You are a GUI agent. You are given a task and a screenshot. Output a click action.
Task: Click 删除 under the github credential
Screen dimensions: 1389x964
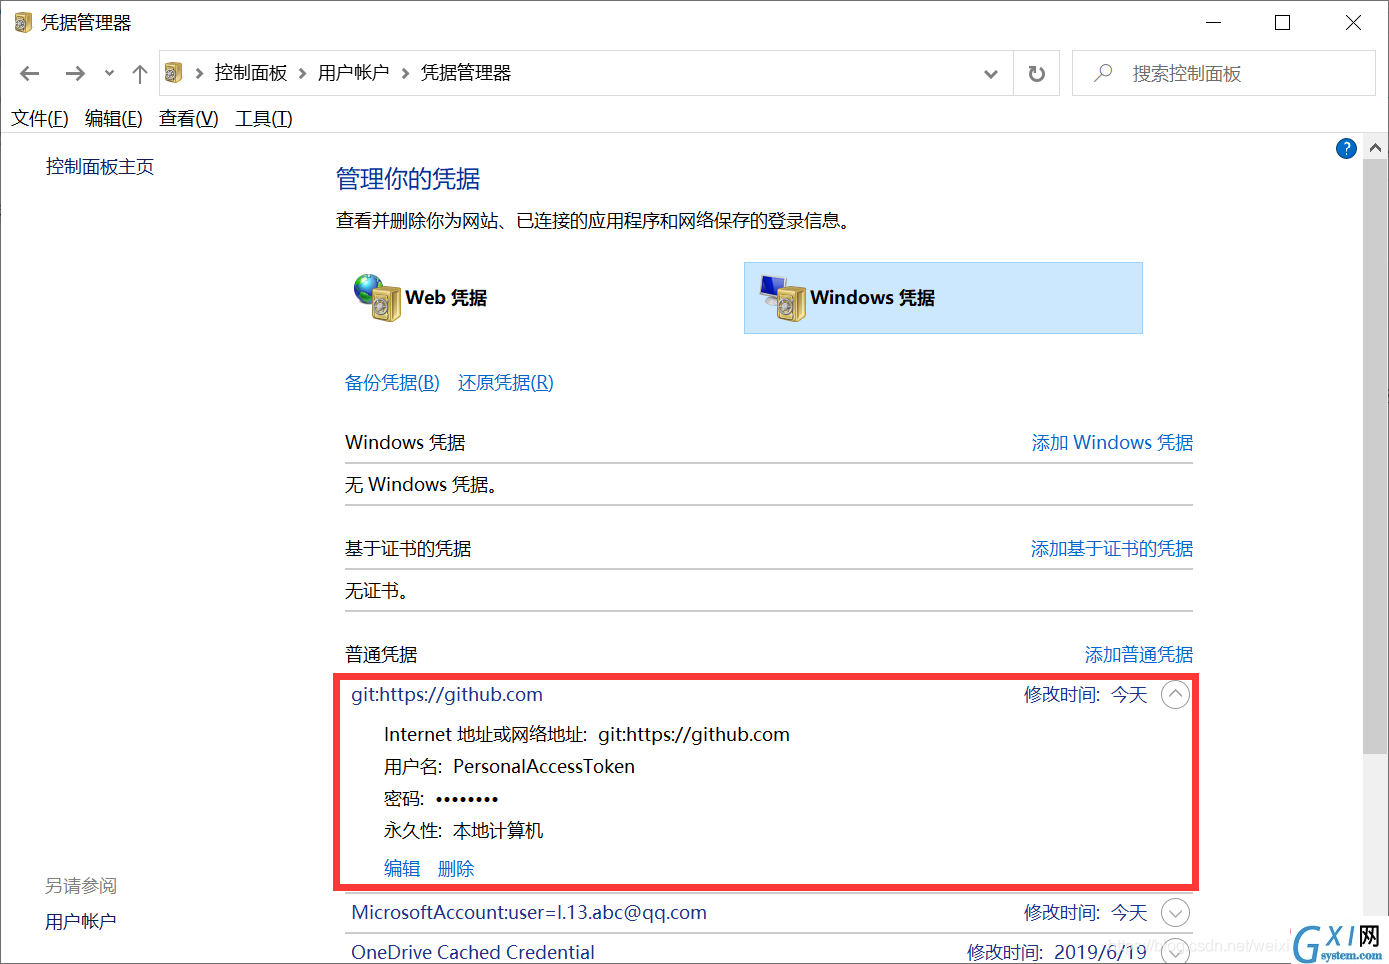tap(456, 869)
